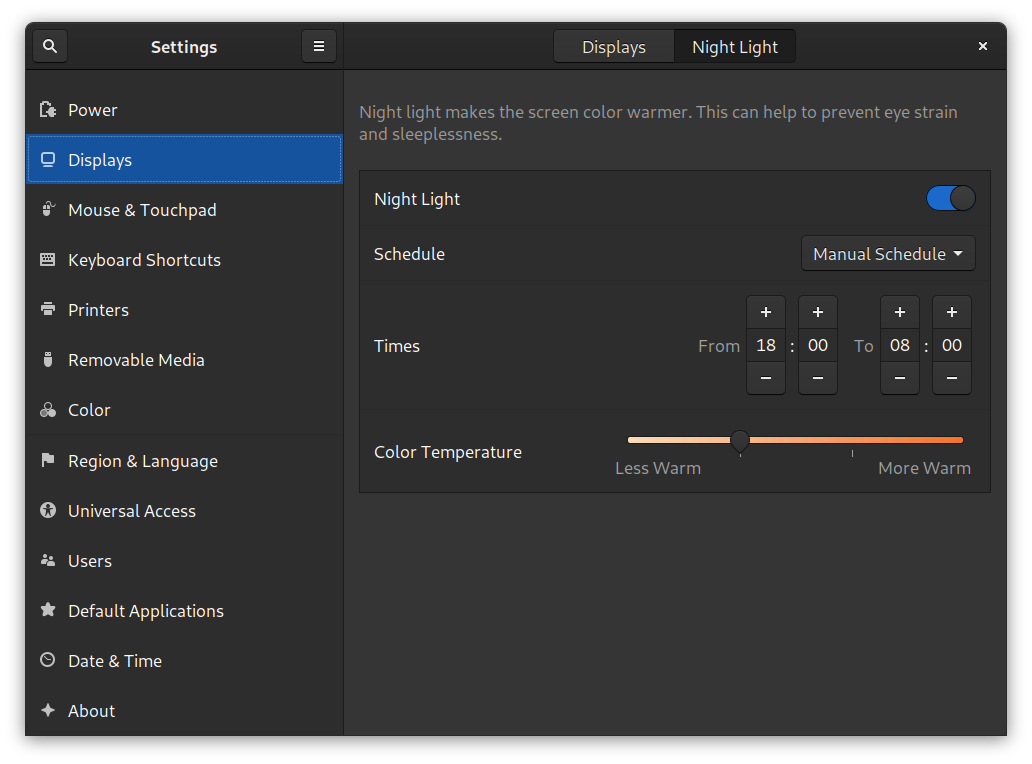The image size is (1032, 764).
Task: Go to the Users panel
Action: 90,561
